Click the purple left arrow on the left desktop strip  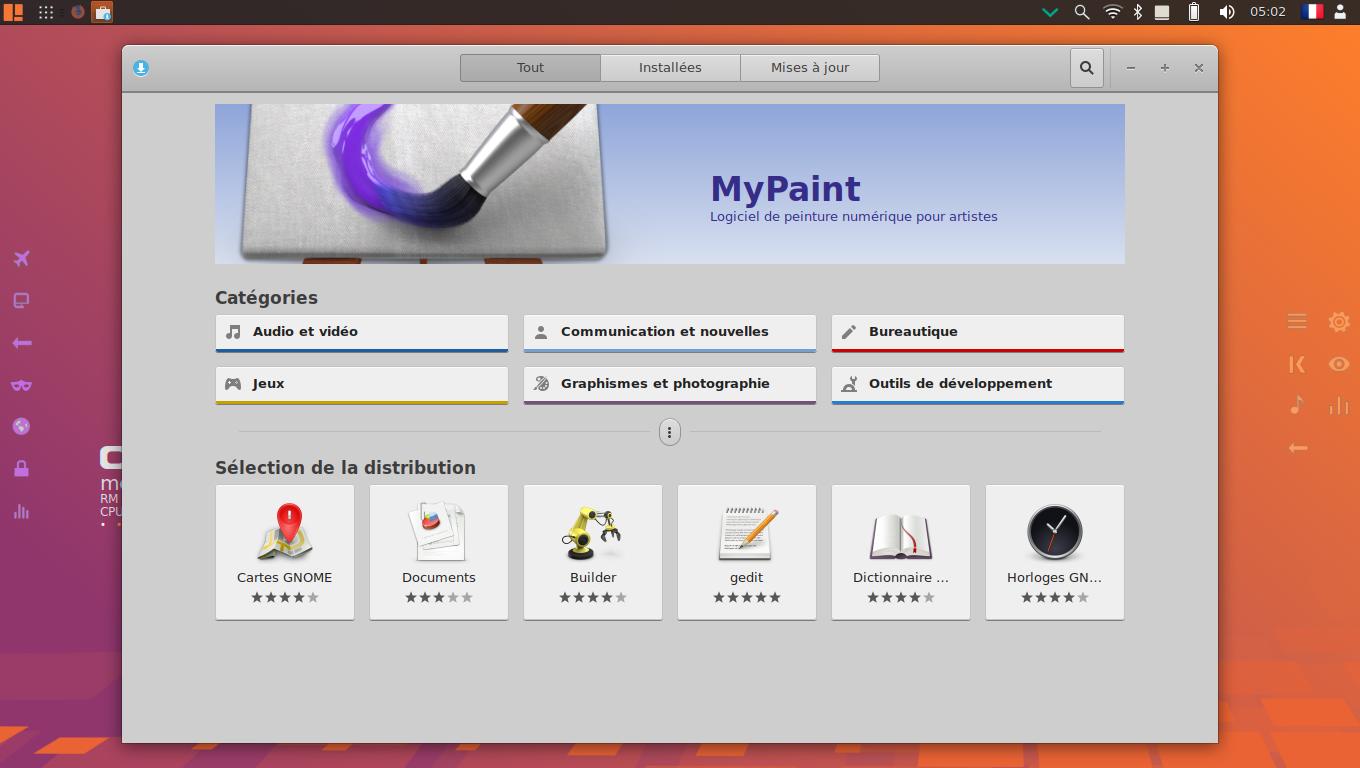click(21, 343)
